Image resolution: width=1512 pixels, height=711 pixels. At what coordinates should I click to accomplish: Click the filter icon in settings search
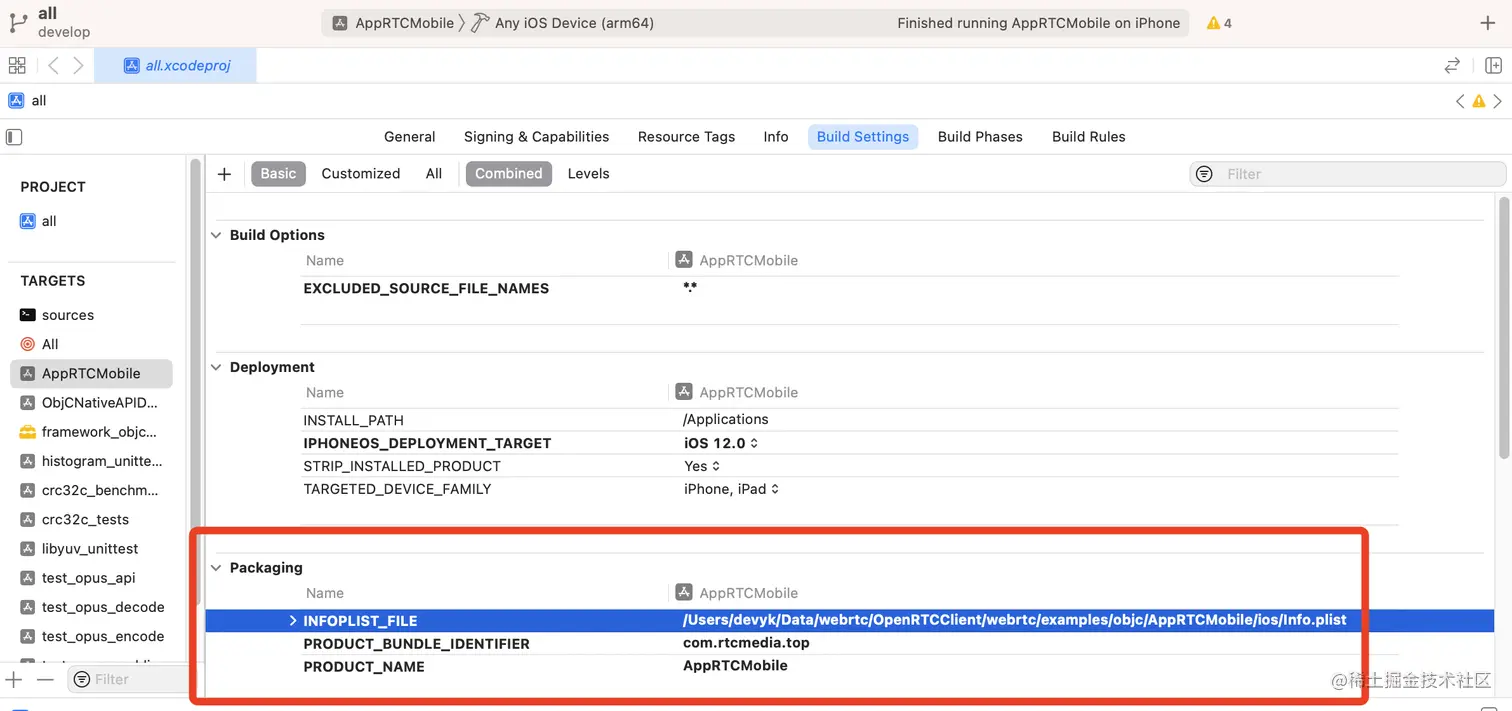click(x=1205, y=174)
